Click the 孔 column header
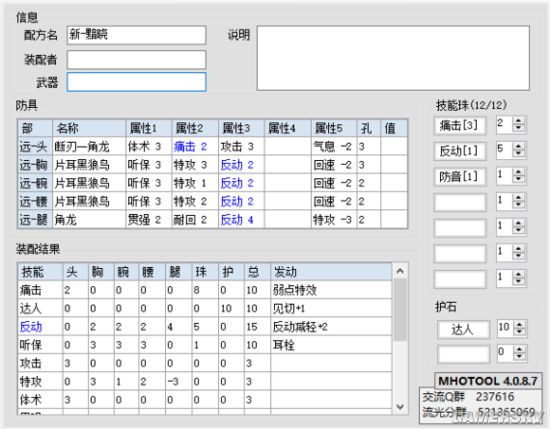The height and width of the screenshot is (429, 550). pyautogui.click(x=369, y=128)
